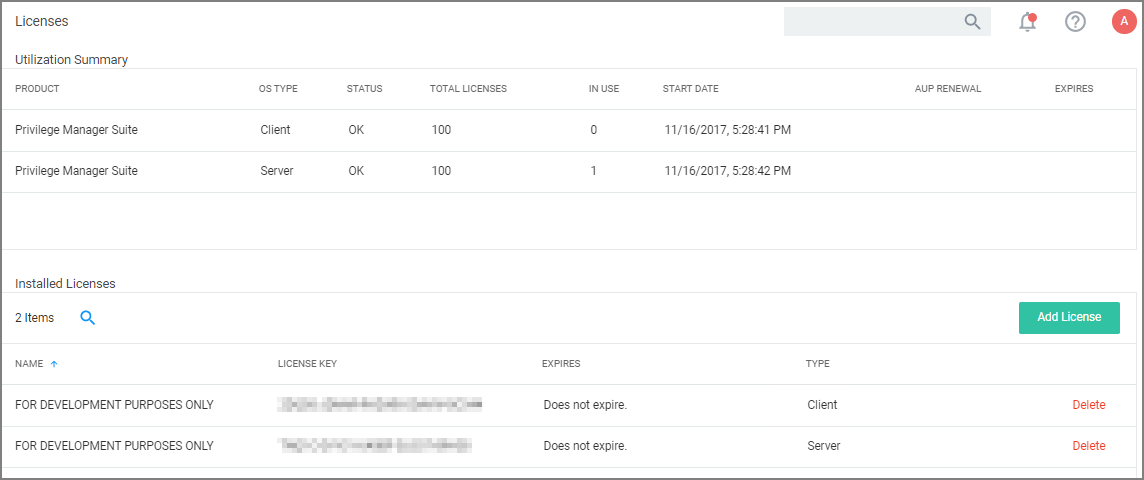Click the In Use value 0
Image resolution: width=1144 pixels, height=480 pixels.
[594, 131]
